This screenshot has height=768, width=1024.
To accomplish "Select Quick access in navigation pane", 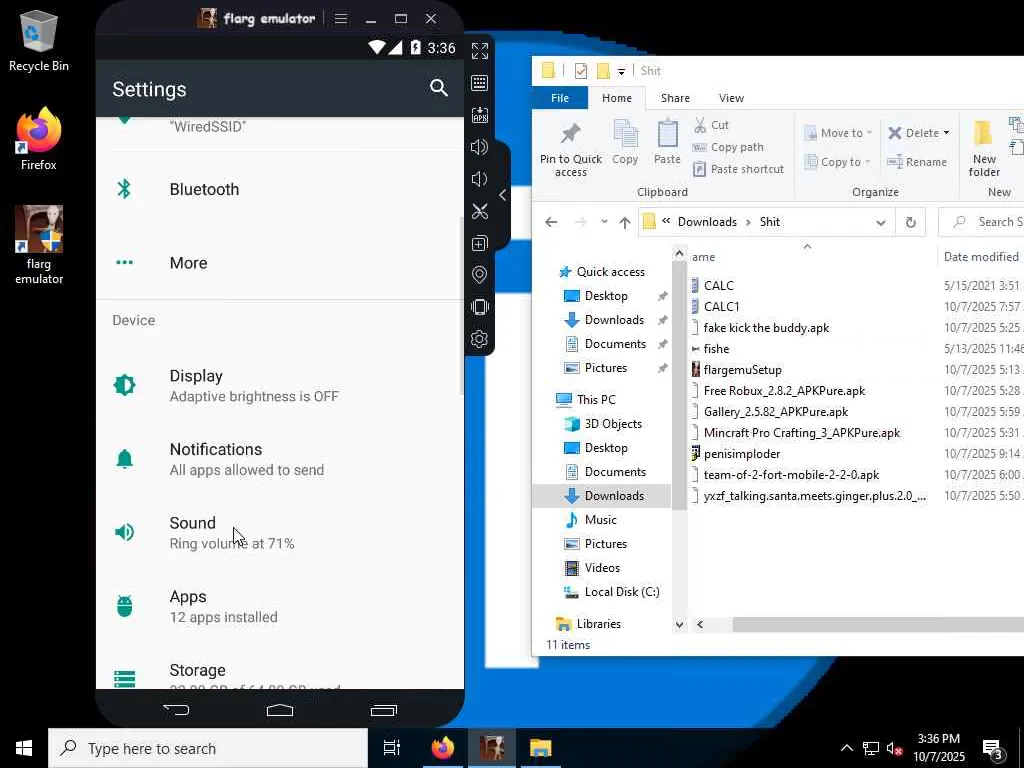I will 611,272.
